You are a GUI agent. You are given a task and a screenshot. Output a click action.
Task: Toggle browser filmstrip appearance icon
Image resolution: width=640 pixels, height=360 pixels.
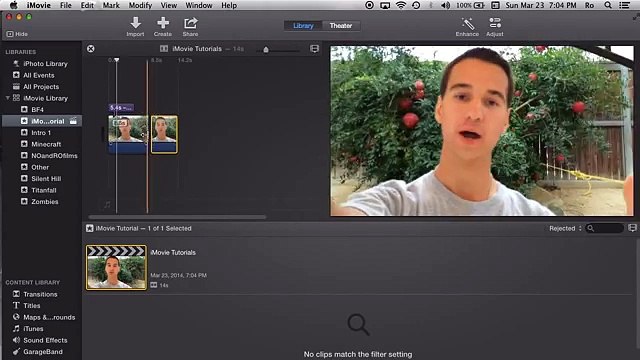pos(632,228)
